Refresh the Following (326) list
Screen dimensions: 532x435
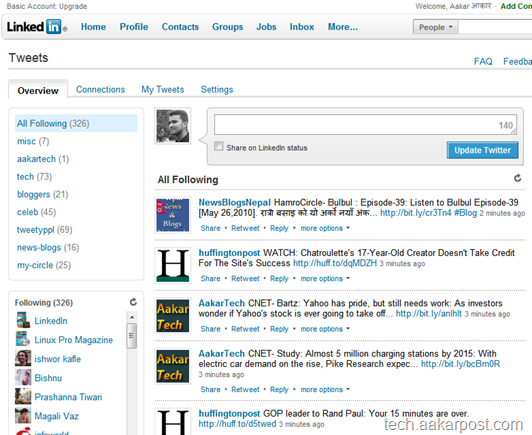(133, 302)
